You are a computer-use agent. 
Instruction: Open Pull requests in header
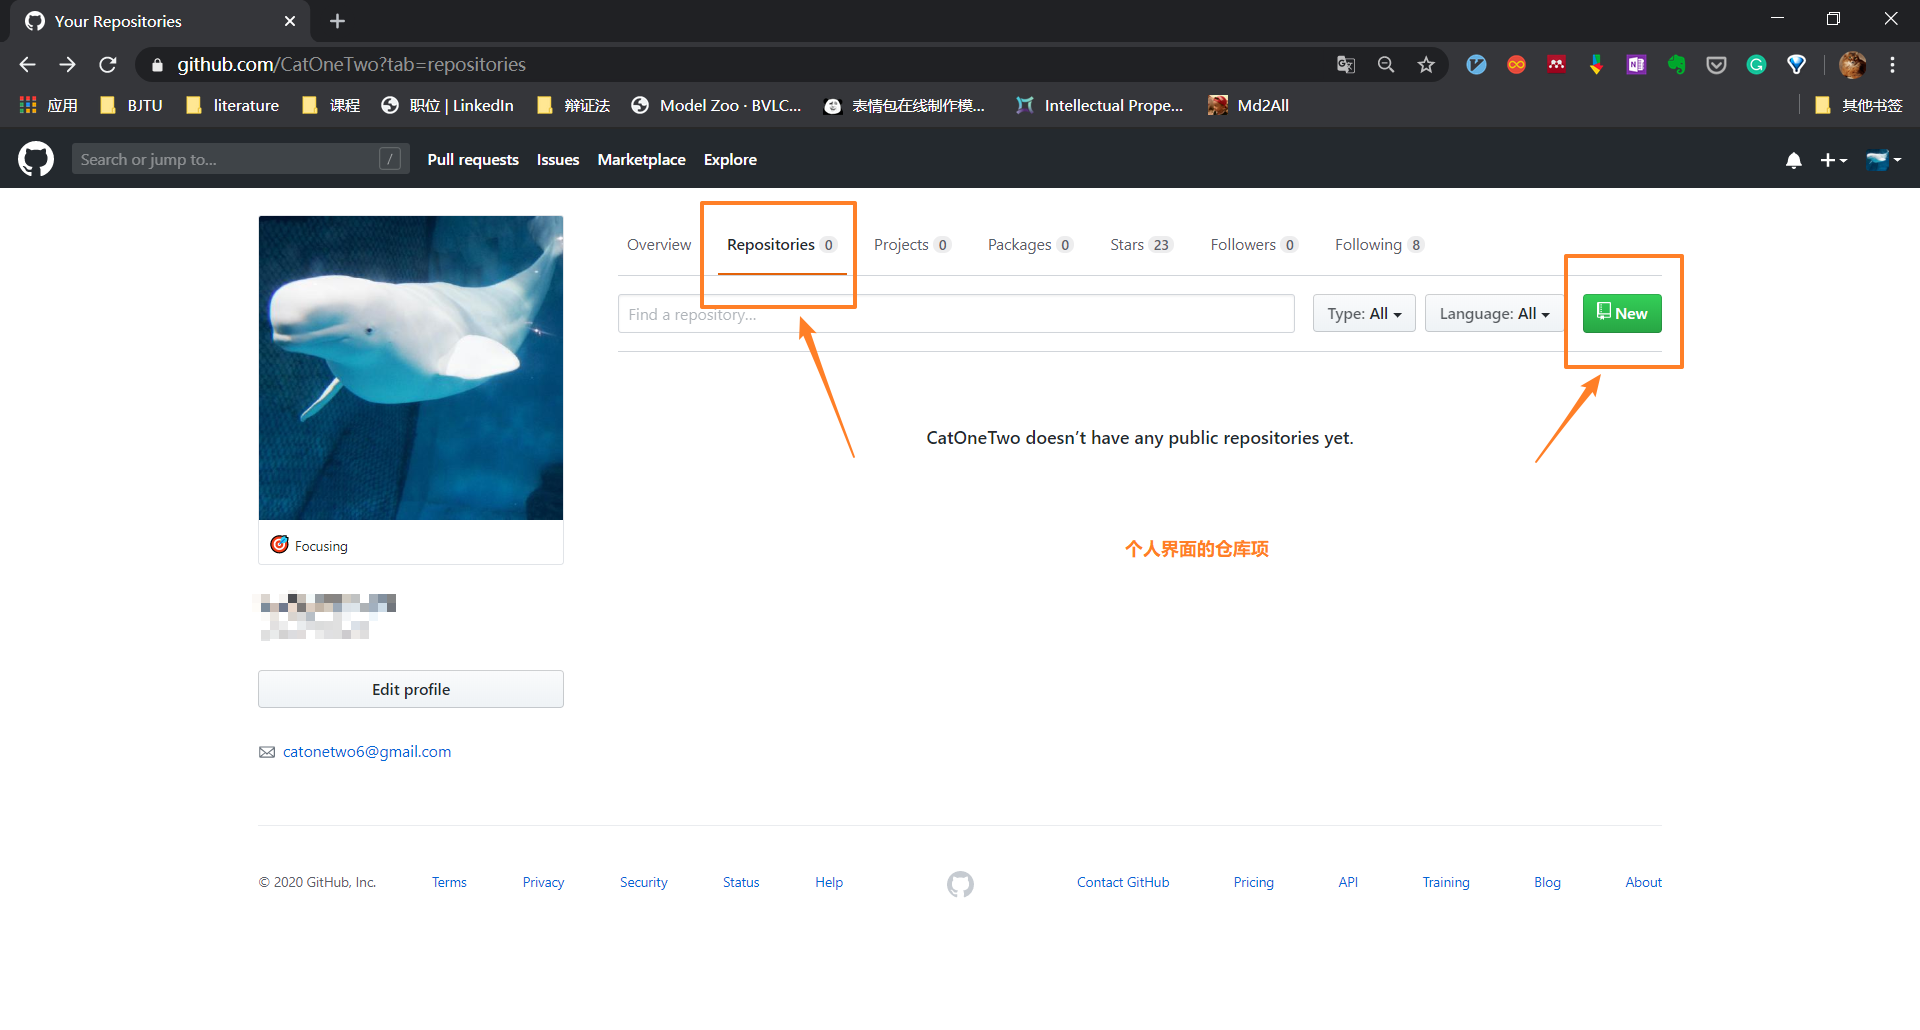(x=473, y=160)
